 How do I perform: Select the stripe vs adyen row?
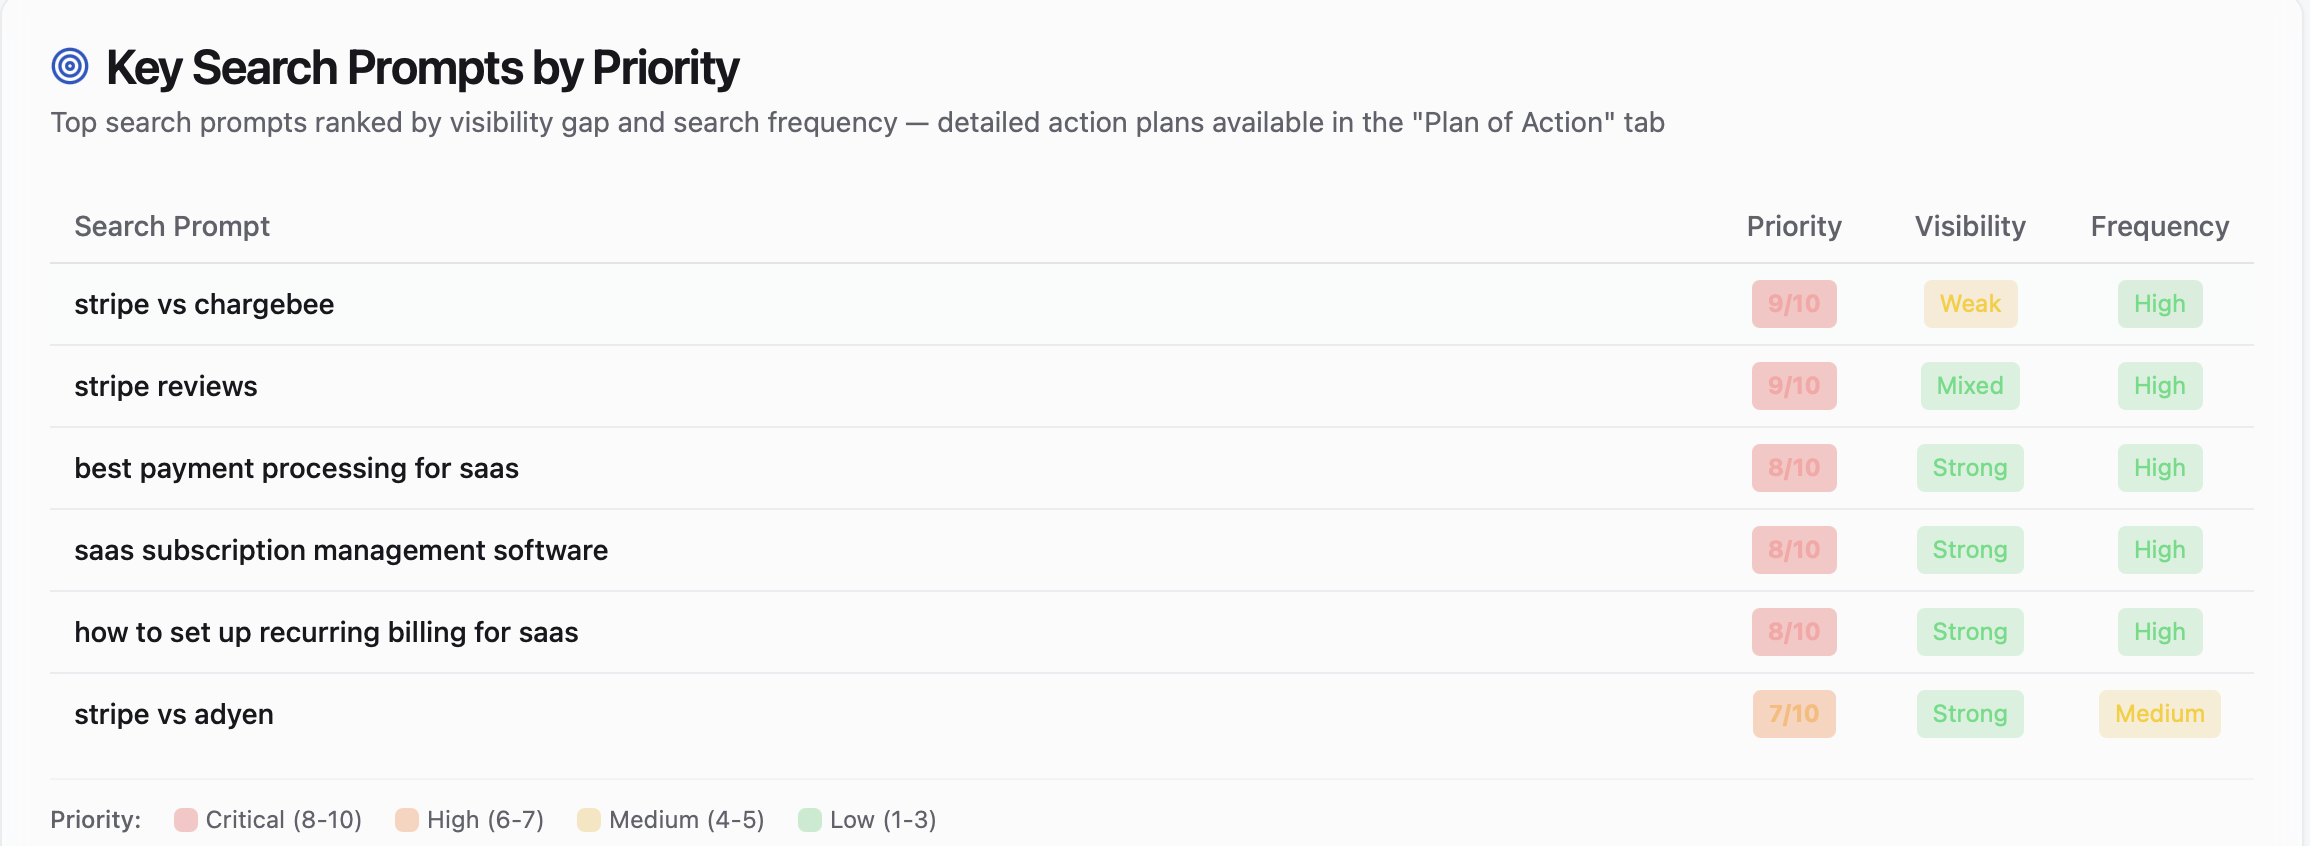coord(1152,714)
